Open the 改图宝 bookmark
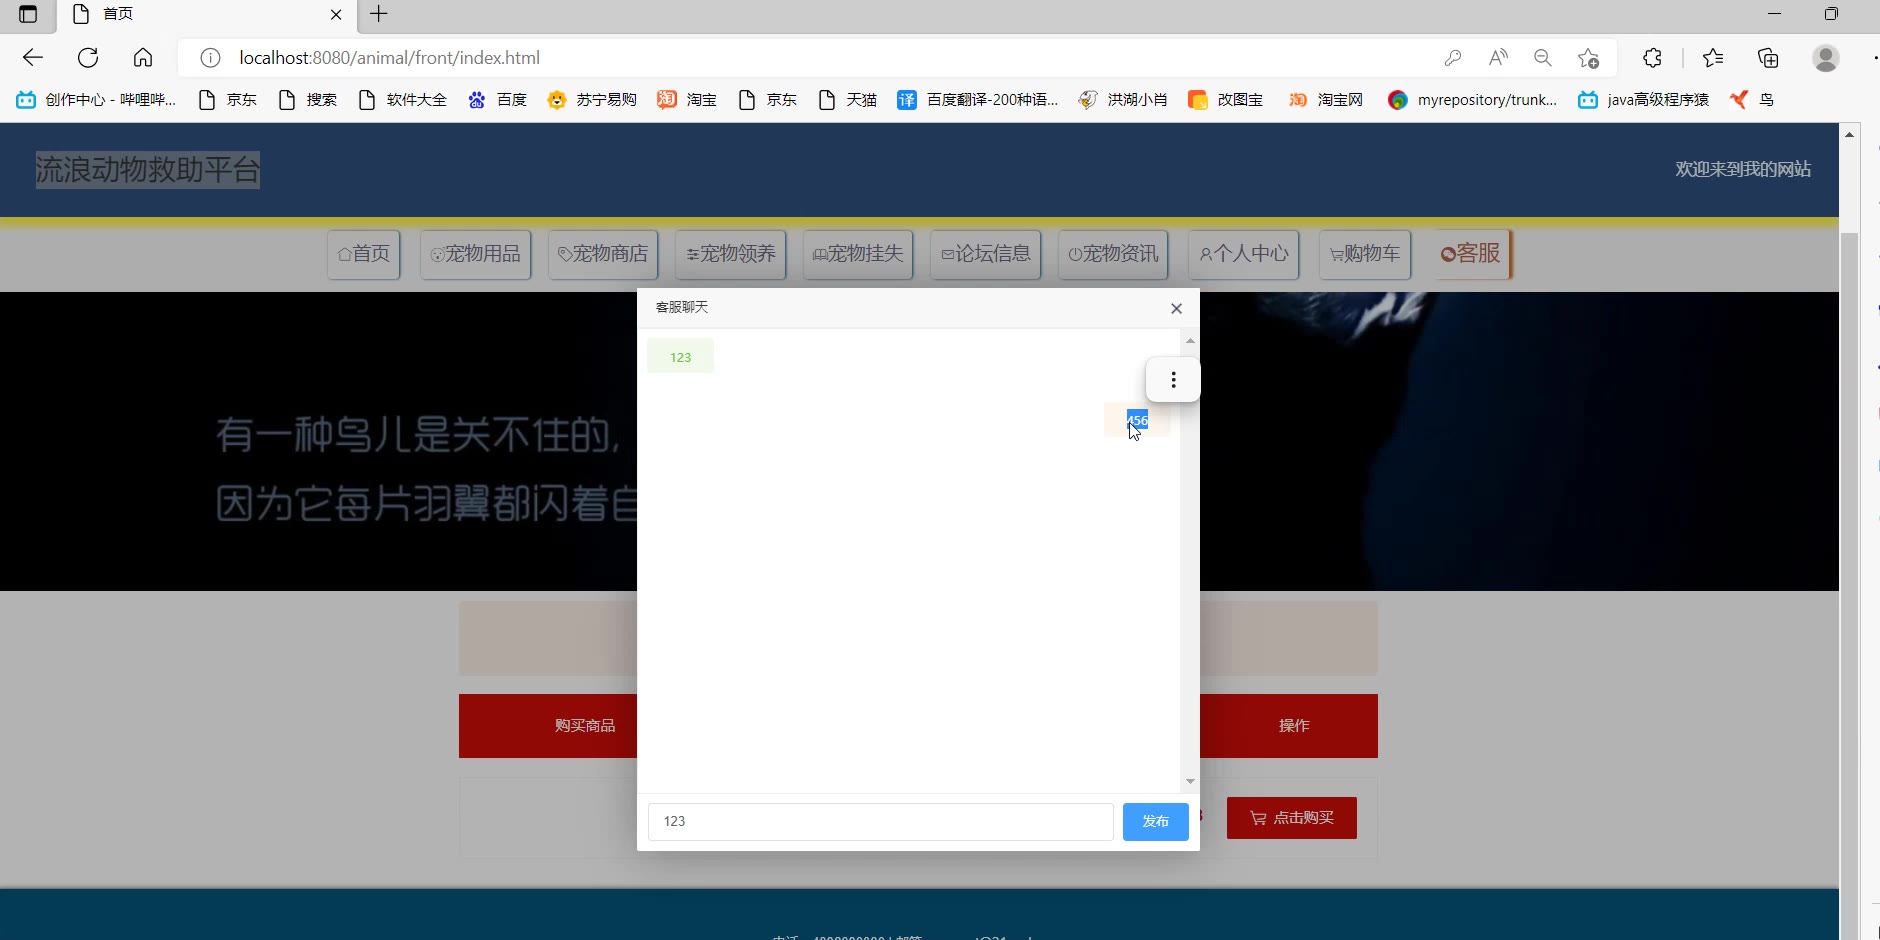This screenshot has height=940, width=1880. [1226, 100]
